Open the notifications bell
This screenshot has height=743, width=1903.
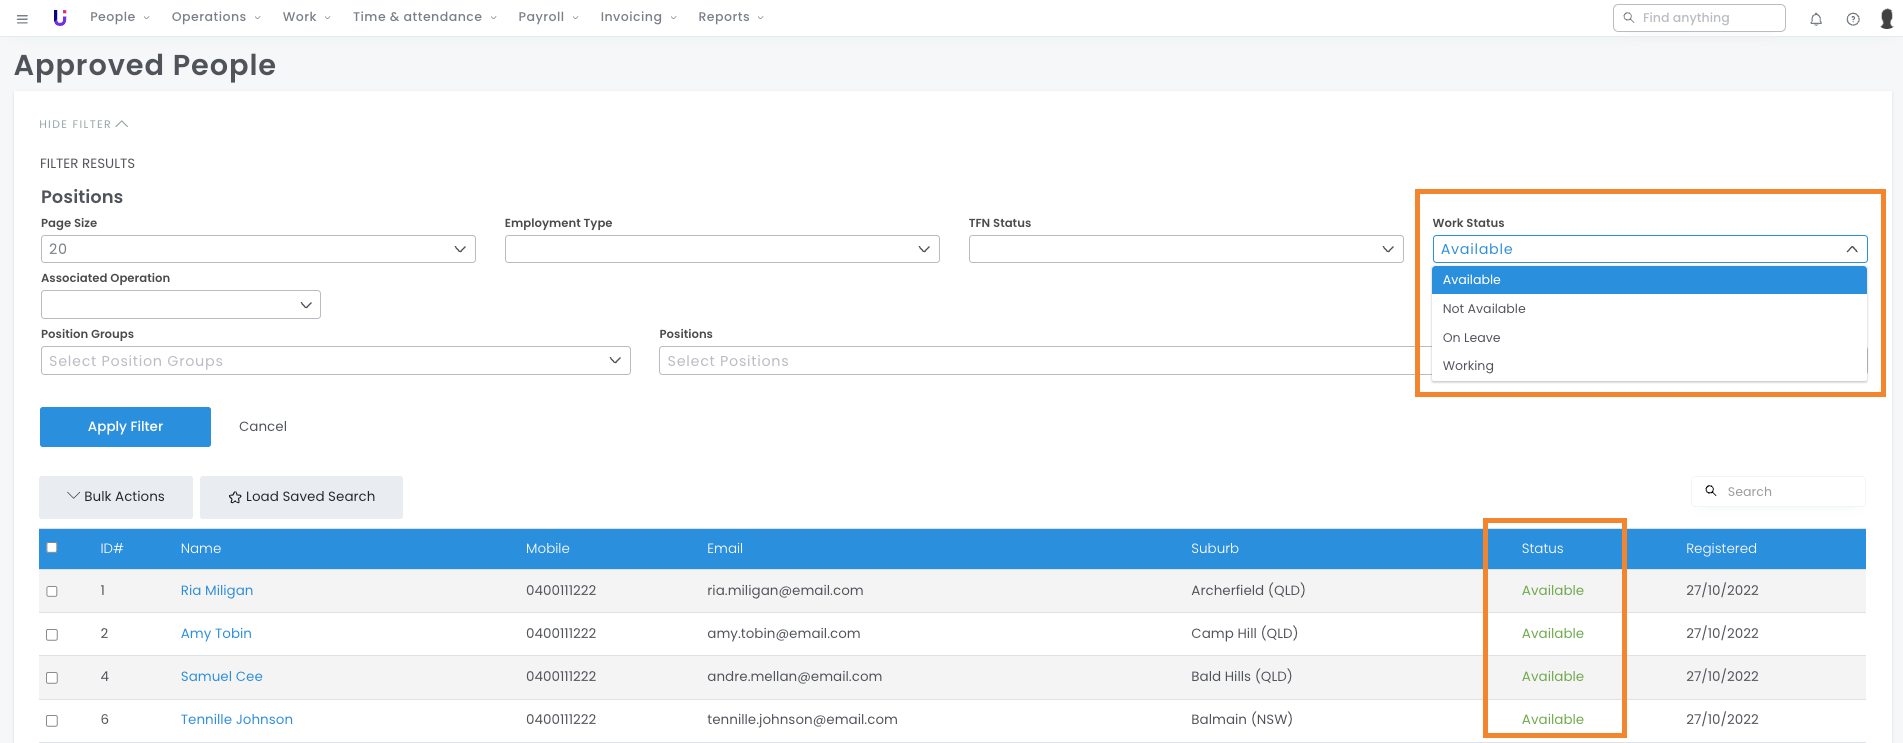(1816, 19)
